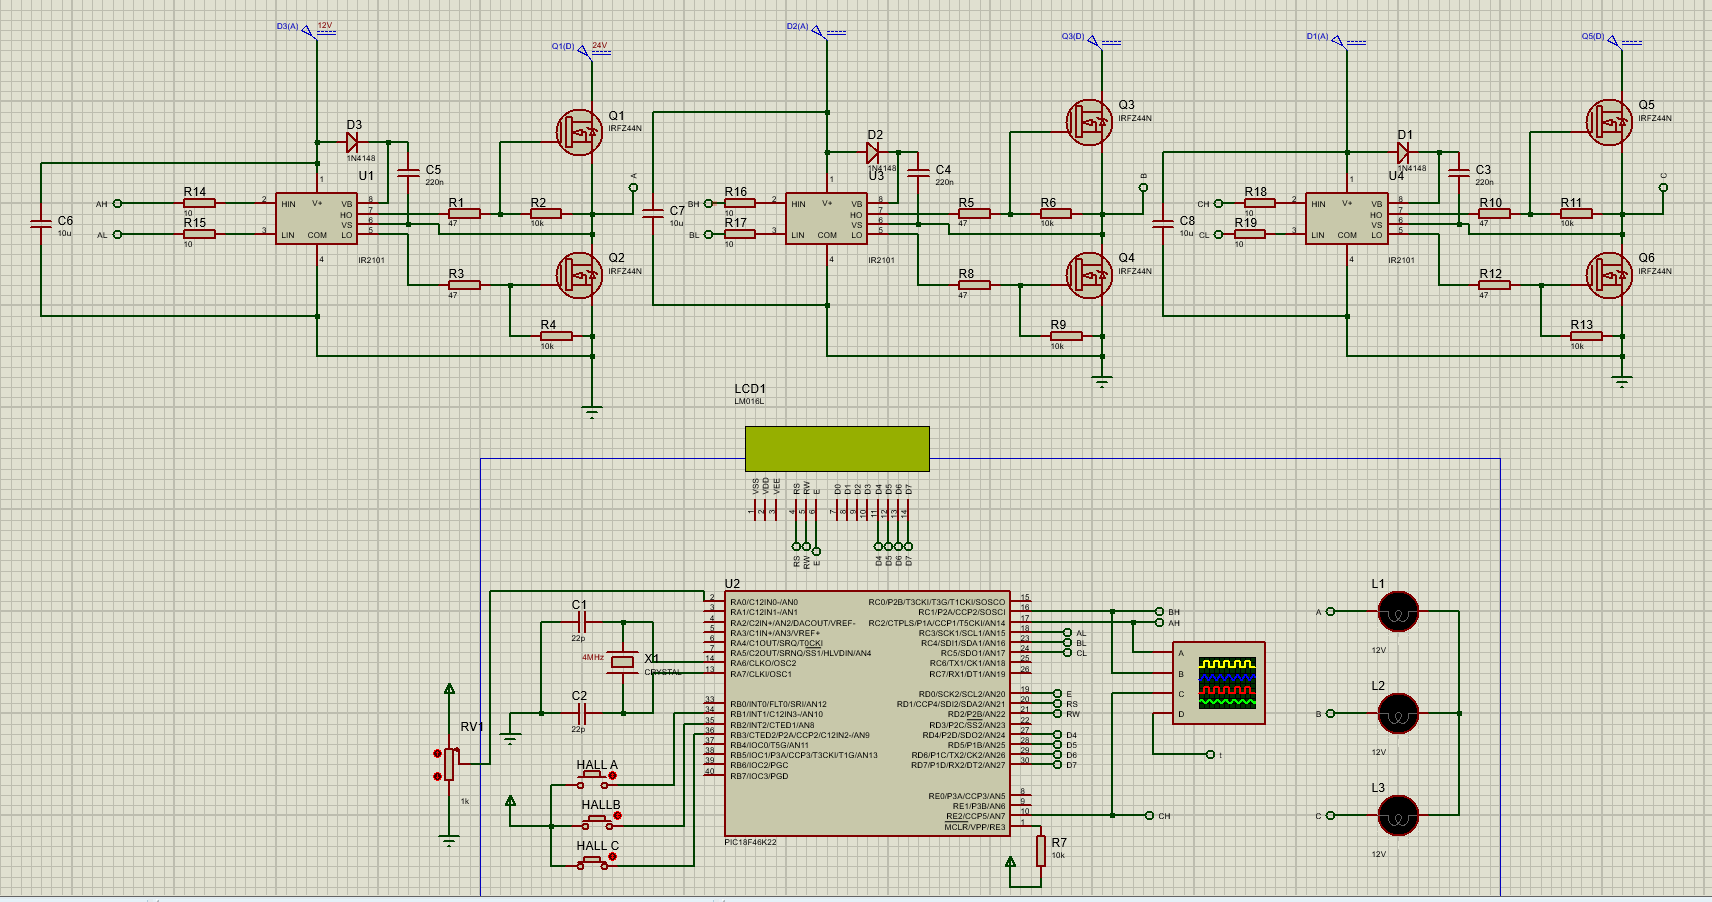
Task: Click the D3 1N4148 diode symbol
Action: 352,143
